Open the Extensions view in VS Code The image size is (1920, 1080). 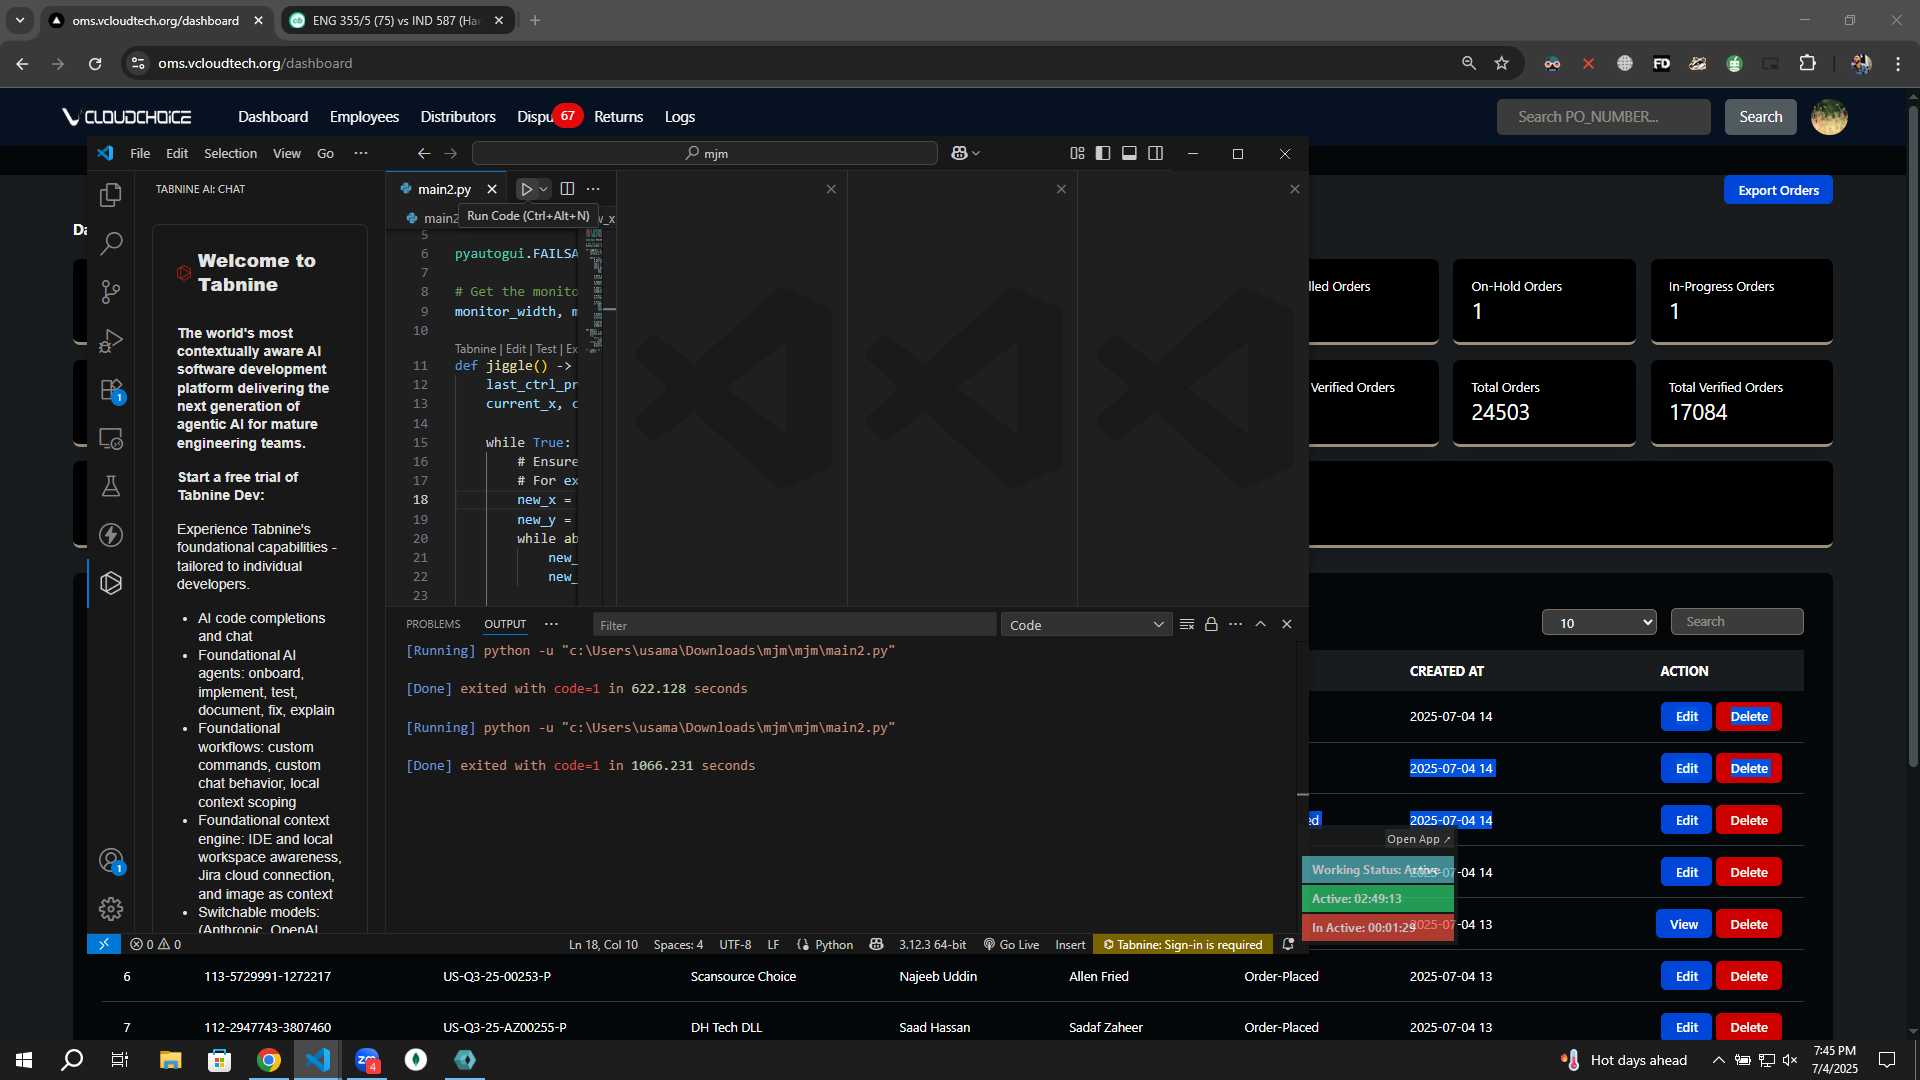click(x=111, y=389)
